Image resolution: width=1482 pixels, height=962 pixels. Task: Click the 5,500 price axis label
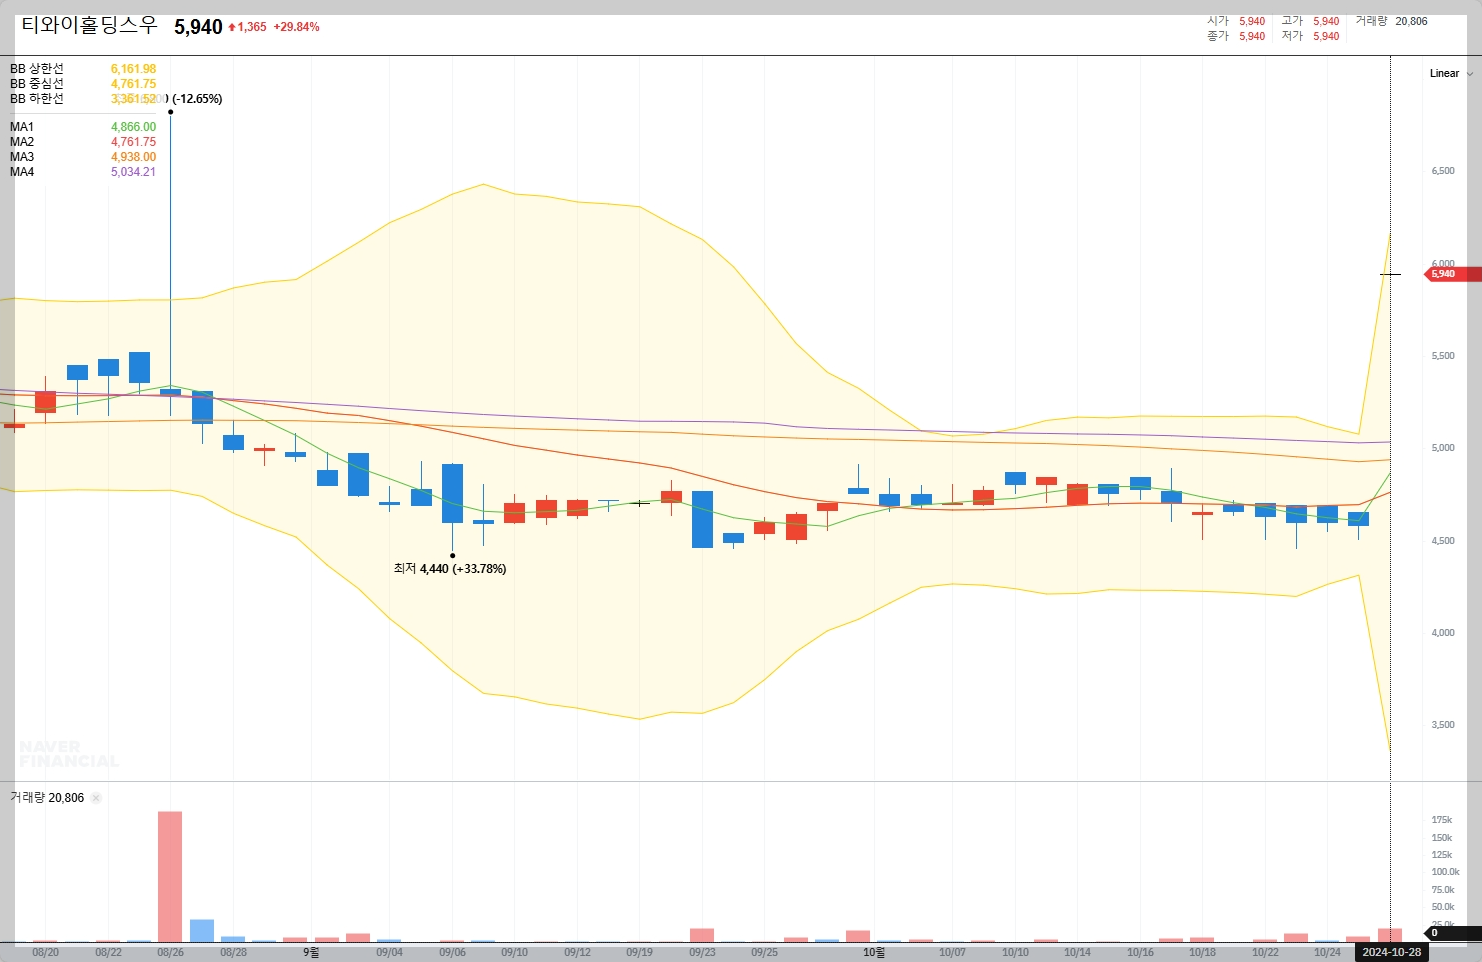[1443, 356]
